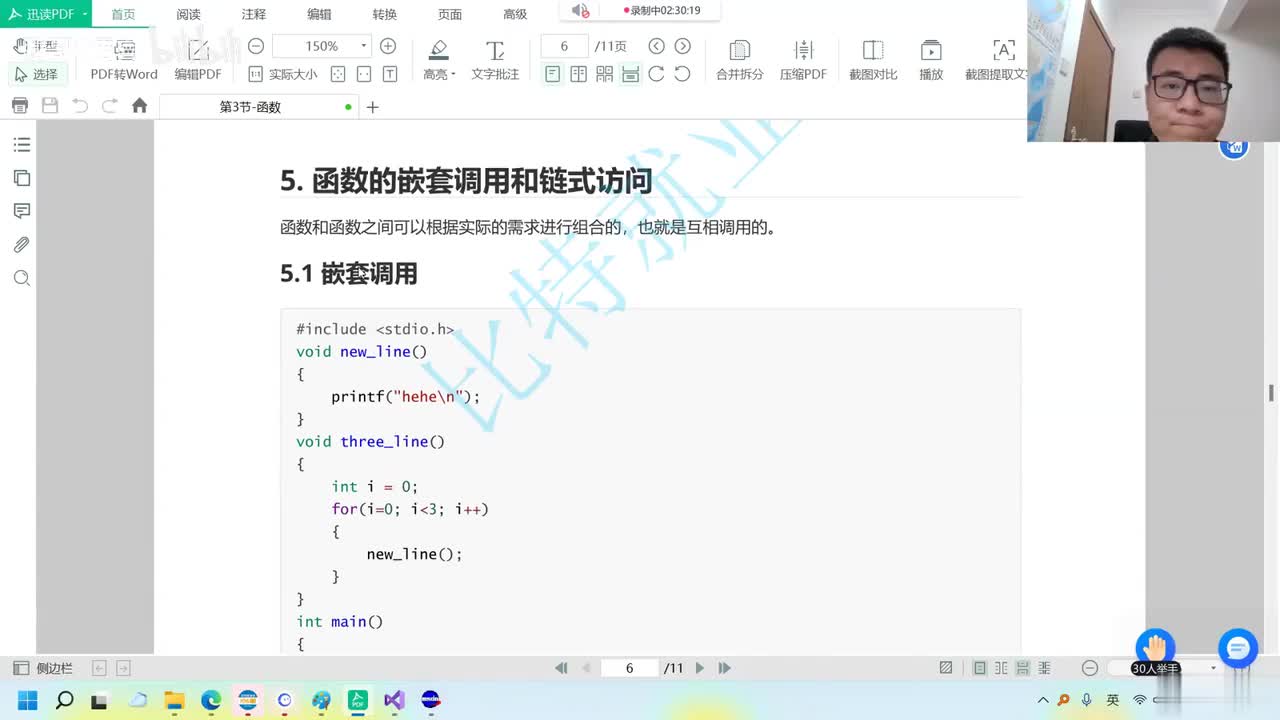The width and height of the screenshot is (1280, 720).
Task: Redo the last action
Action: point(110,106)
